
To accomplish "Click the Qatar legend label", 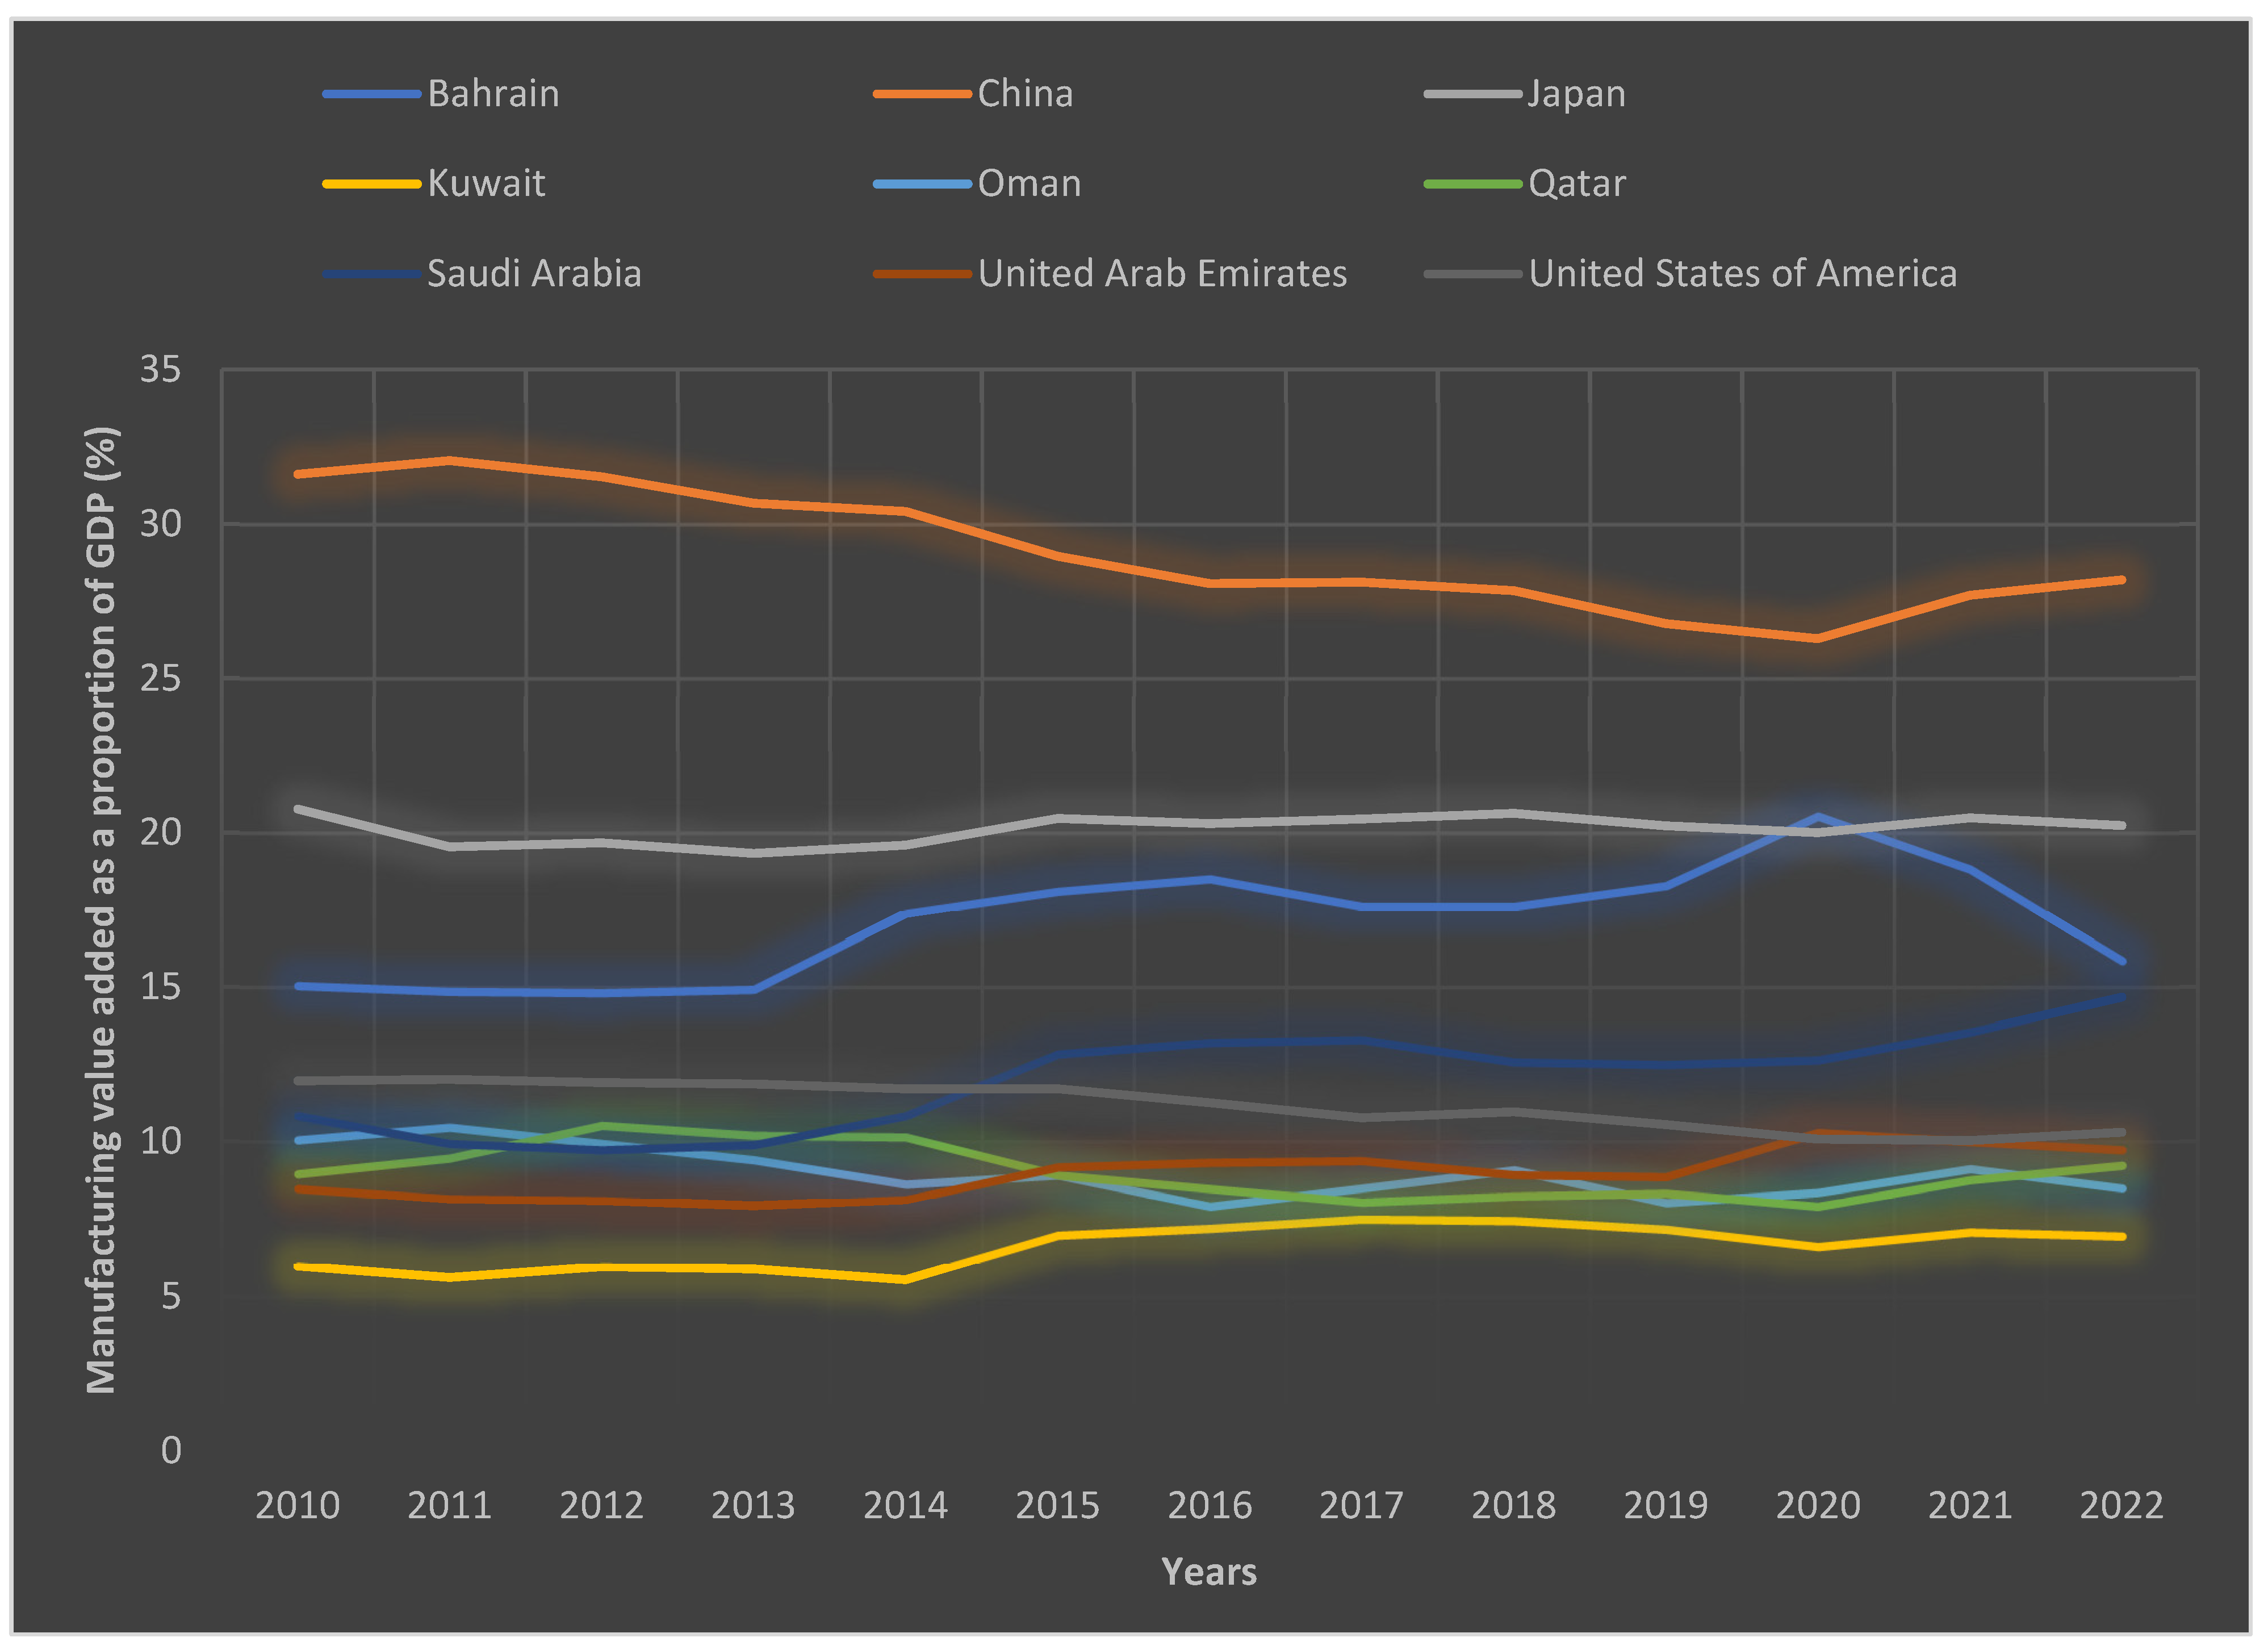I will [1576, 184].
